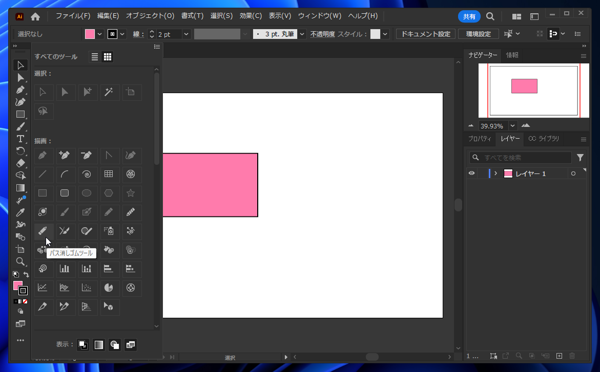Select the Rotate tool in left toolbar
The image size is (600, 372).
[20, 151]
